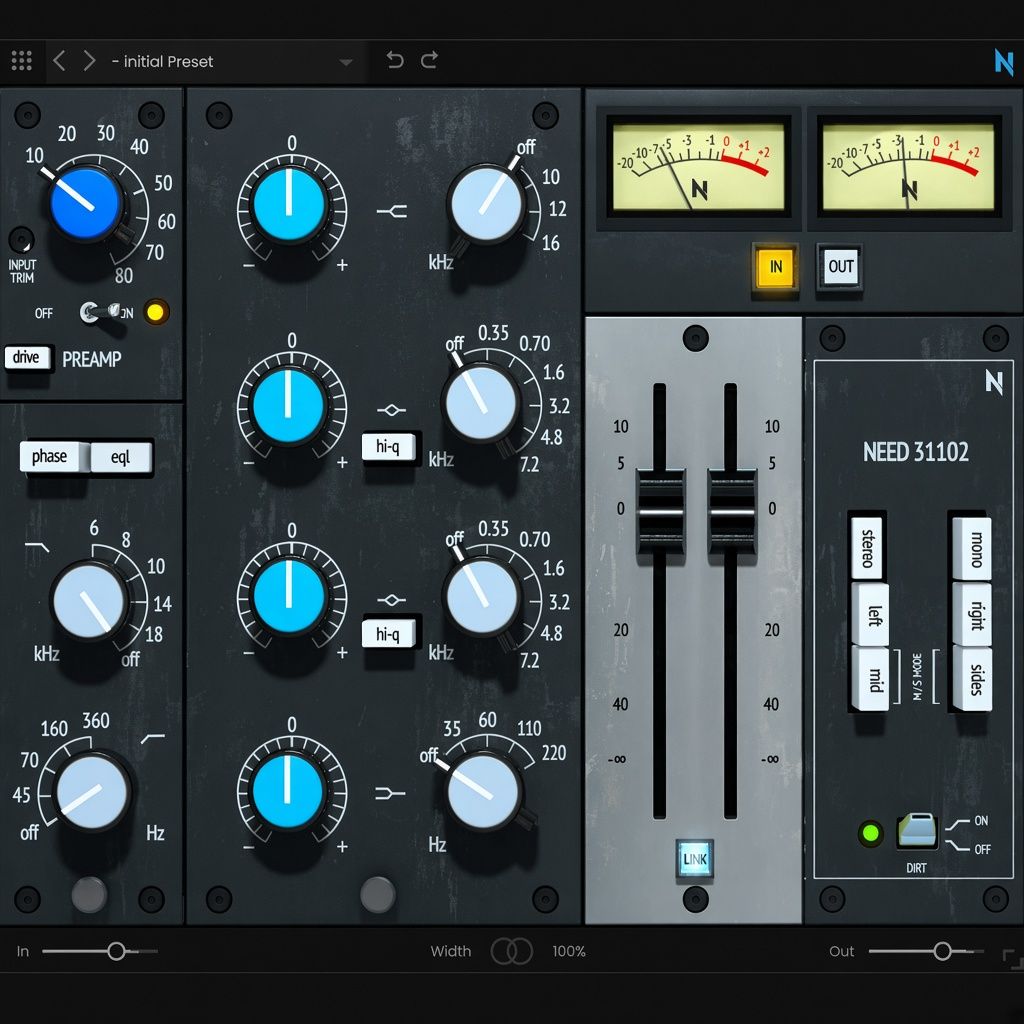
Task: Click the low shelf curve symbol
Action: (x=391, y=793)
